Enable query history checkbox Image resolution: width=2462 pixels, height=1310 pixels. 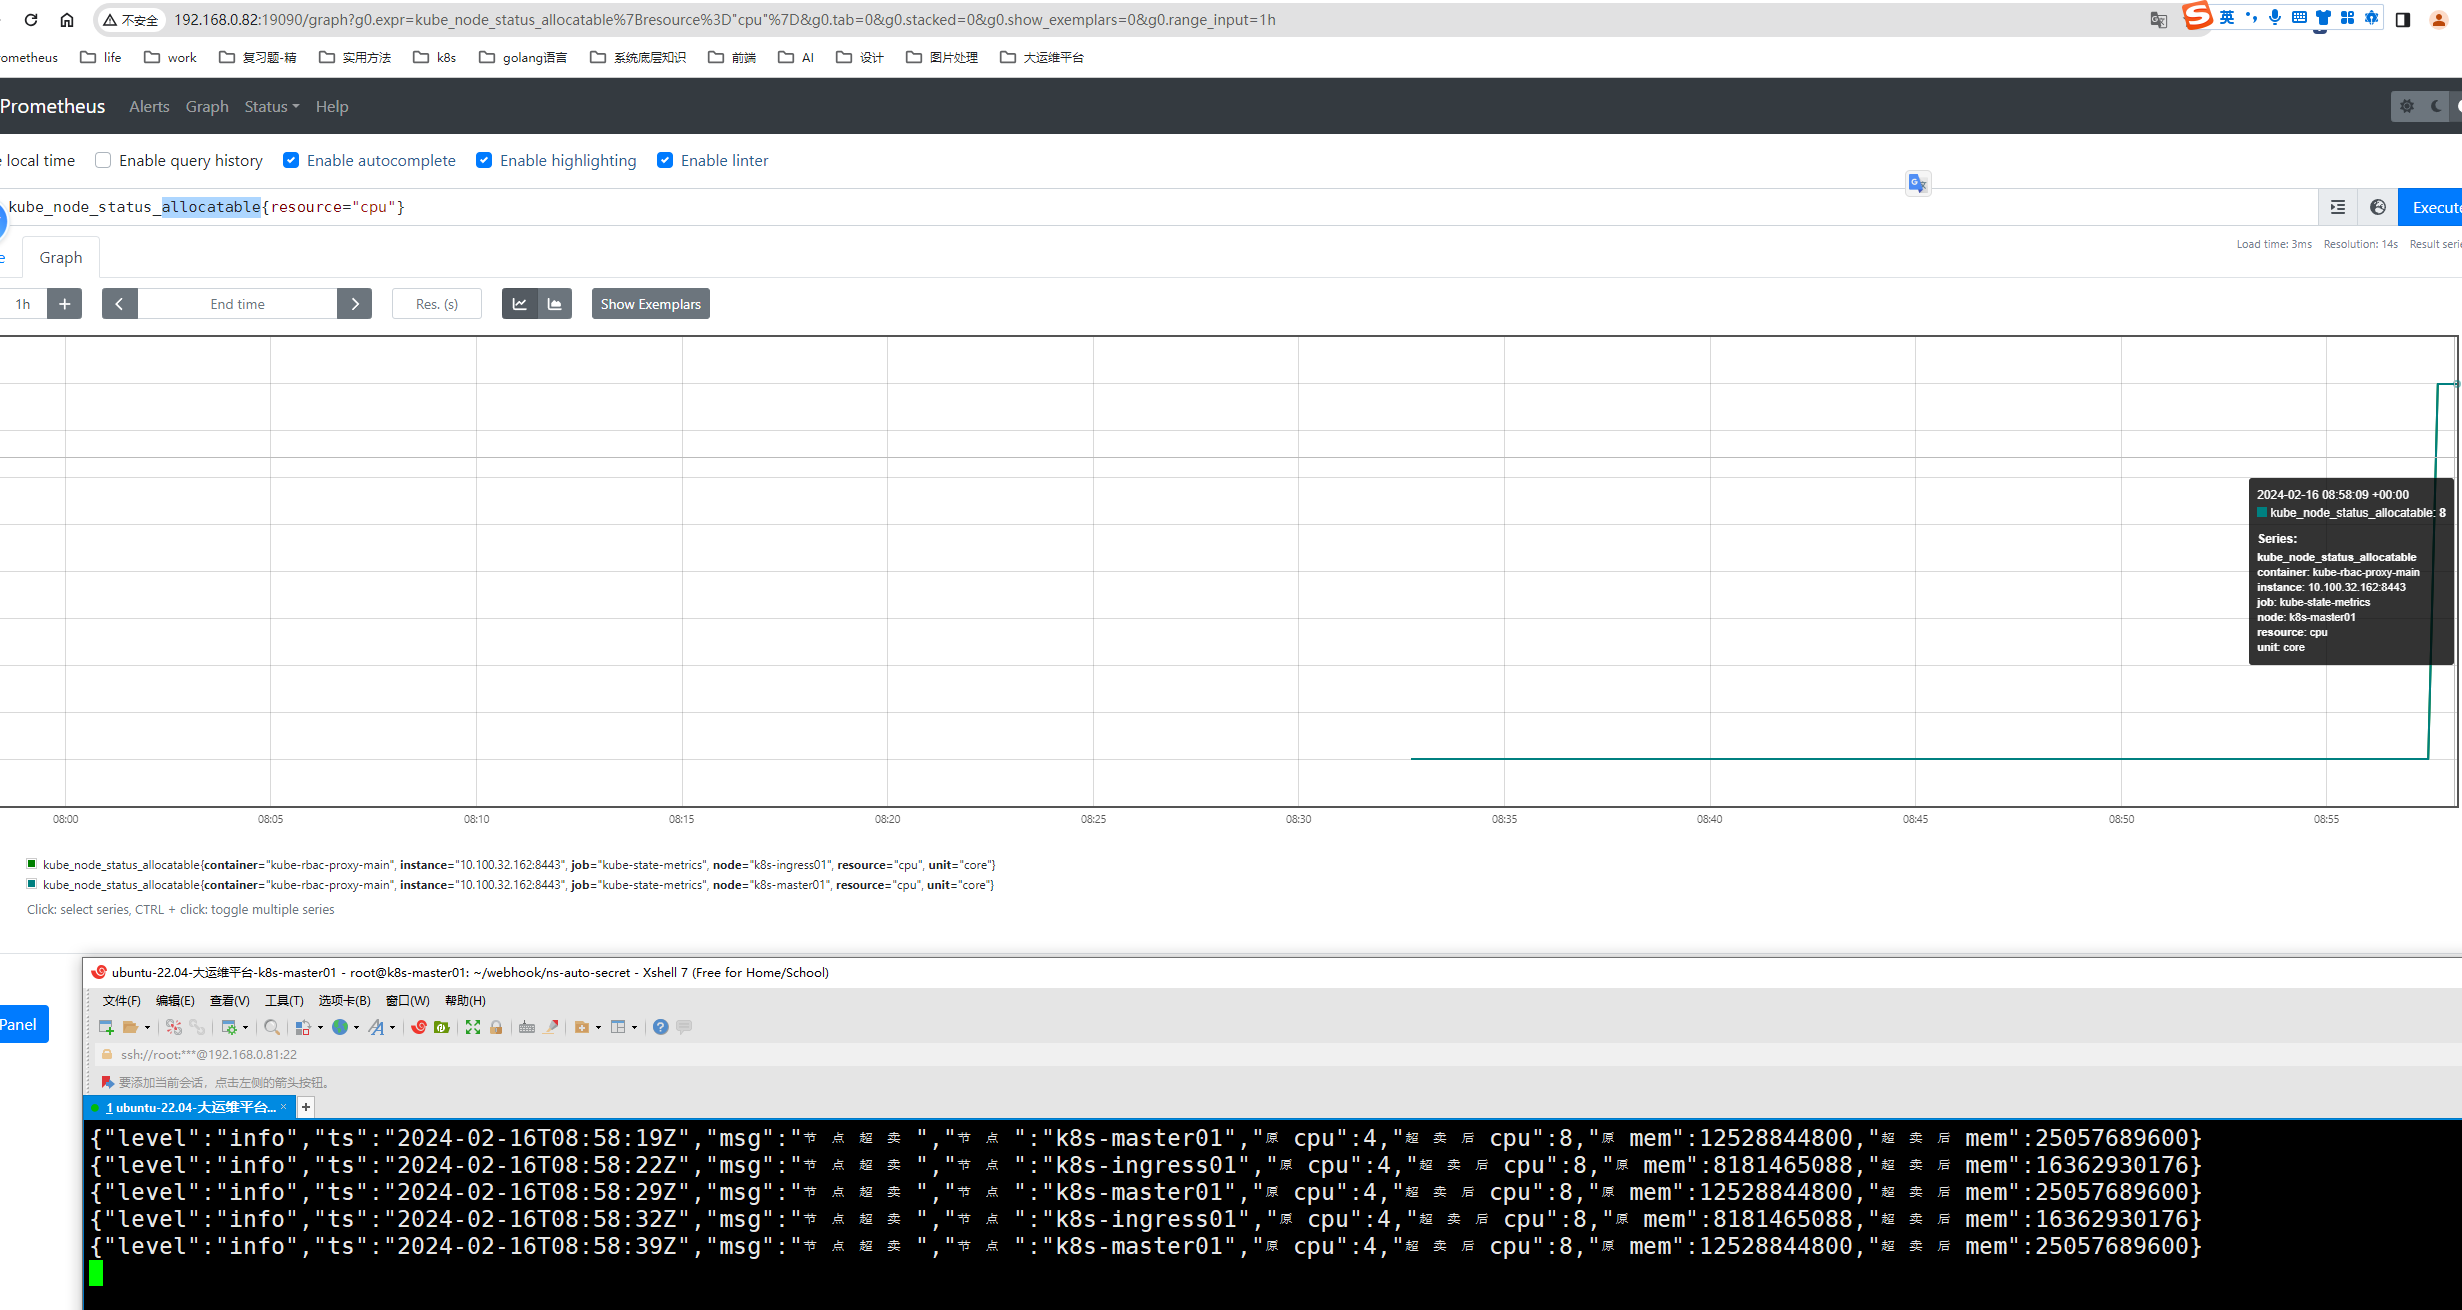tap(103, 160)
